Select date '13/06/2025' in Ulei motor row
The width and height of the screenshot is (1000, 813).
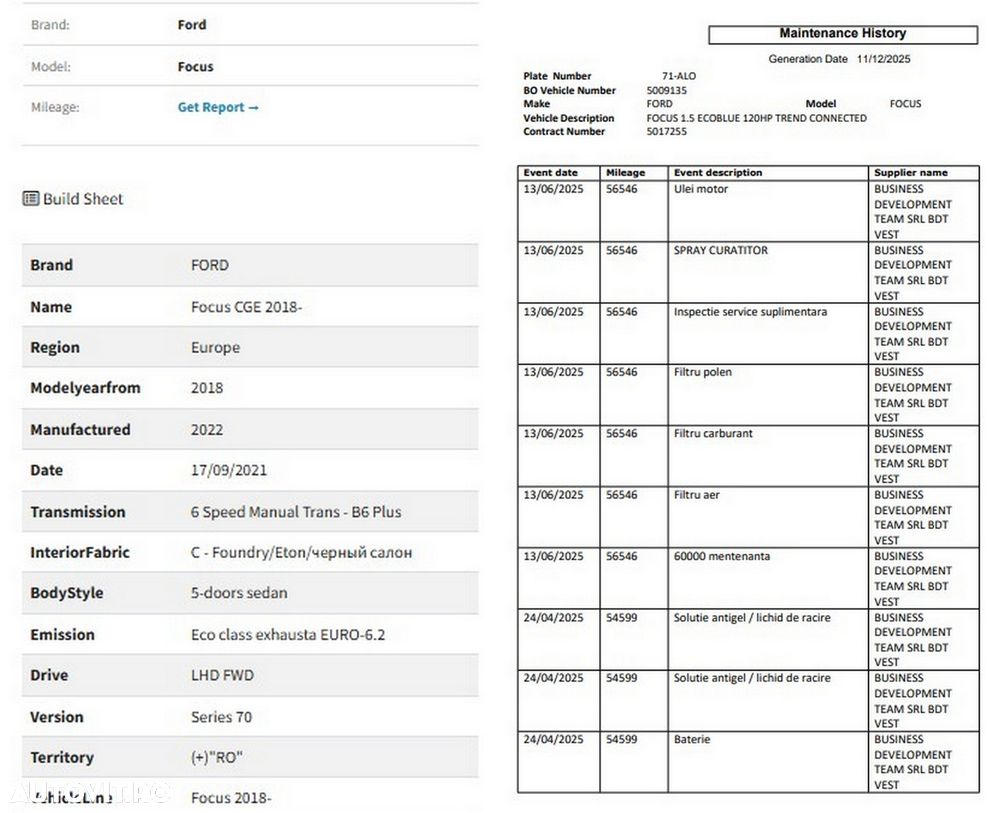click(x=553, y=189)
